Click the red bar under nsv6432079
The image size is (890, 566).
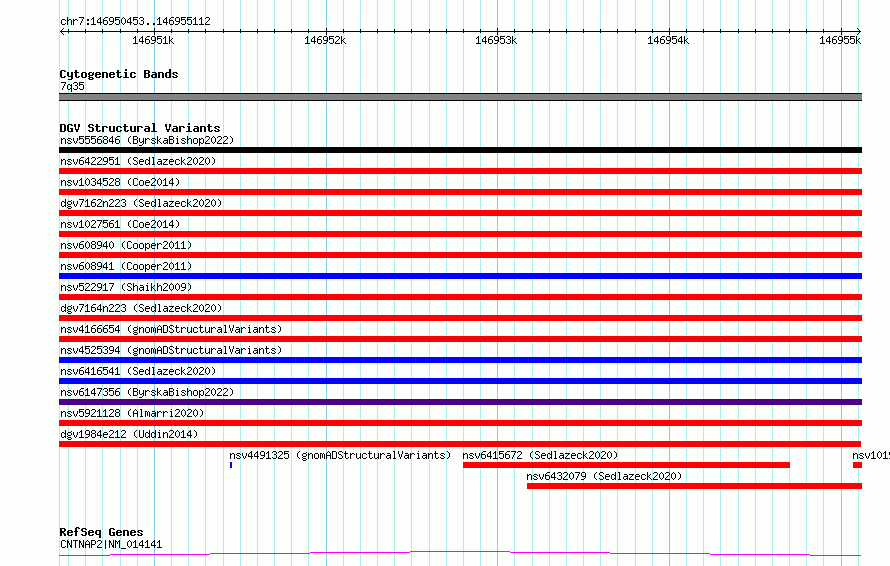[694, 486]
